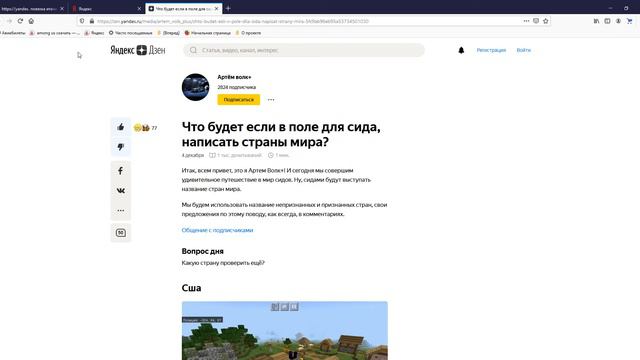Viewport: 640px width, 360px height.
Task: Open the '(Вперед)' bookmark folder
Action: (x=168, y=33)
